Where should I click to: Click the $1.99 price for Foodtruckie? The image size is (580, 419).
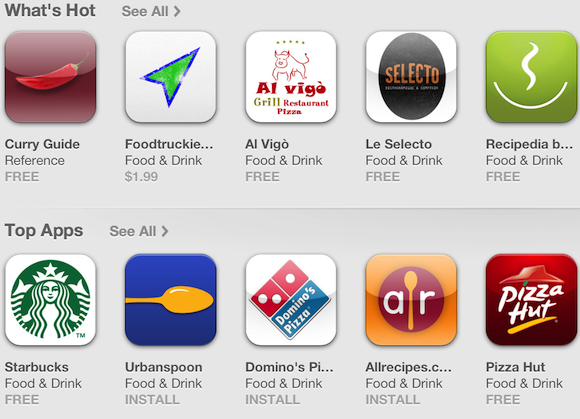click(141, 177)
